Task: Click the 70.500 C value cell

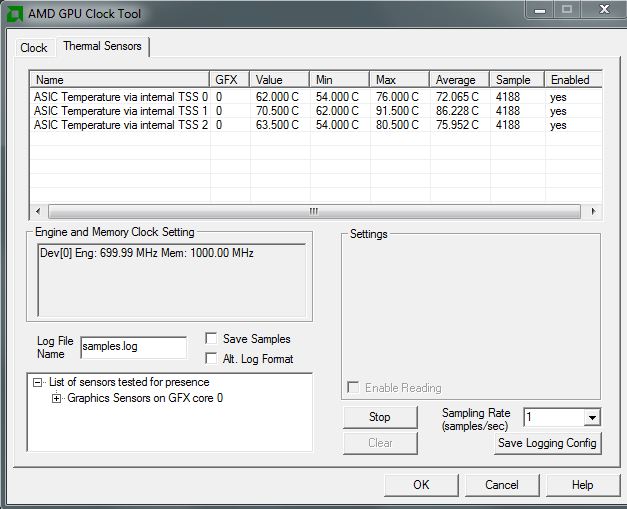Action: [277, 111]
